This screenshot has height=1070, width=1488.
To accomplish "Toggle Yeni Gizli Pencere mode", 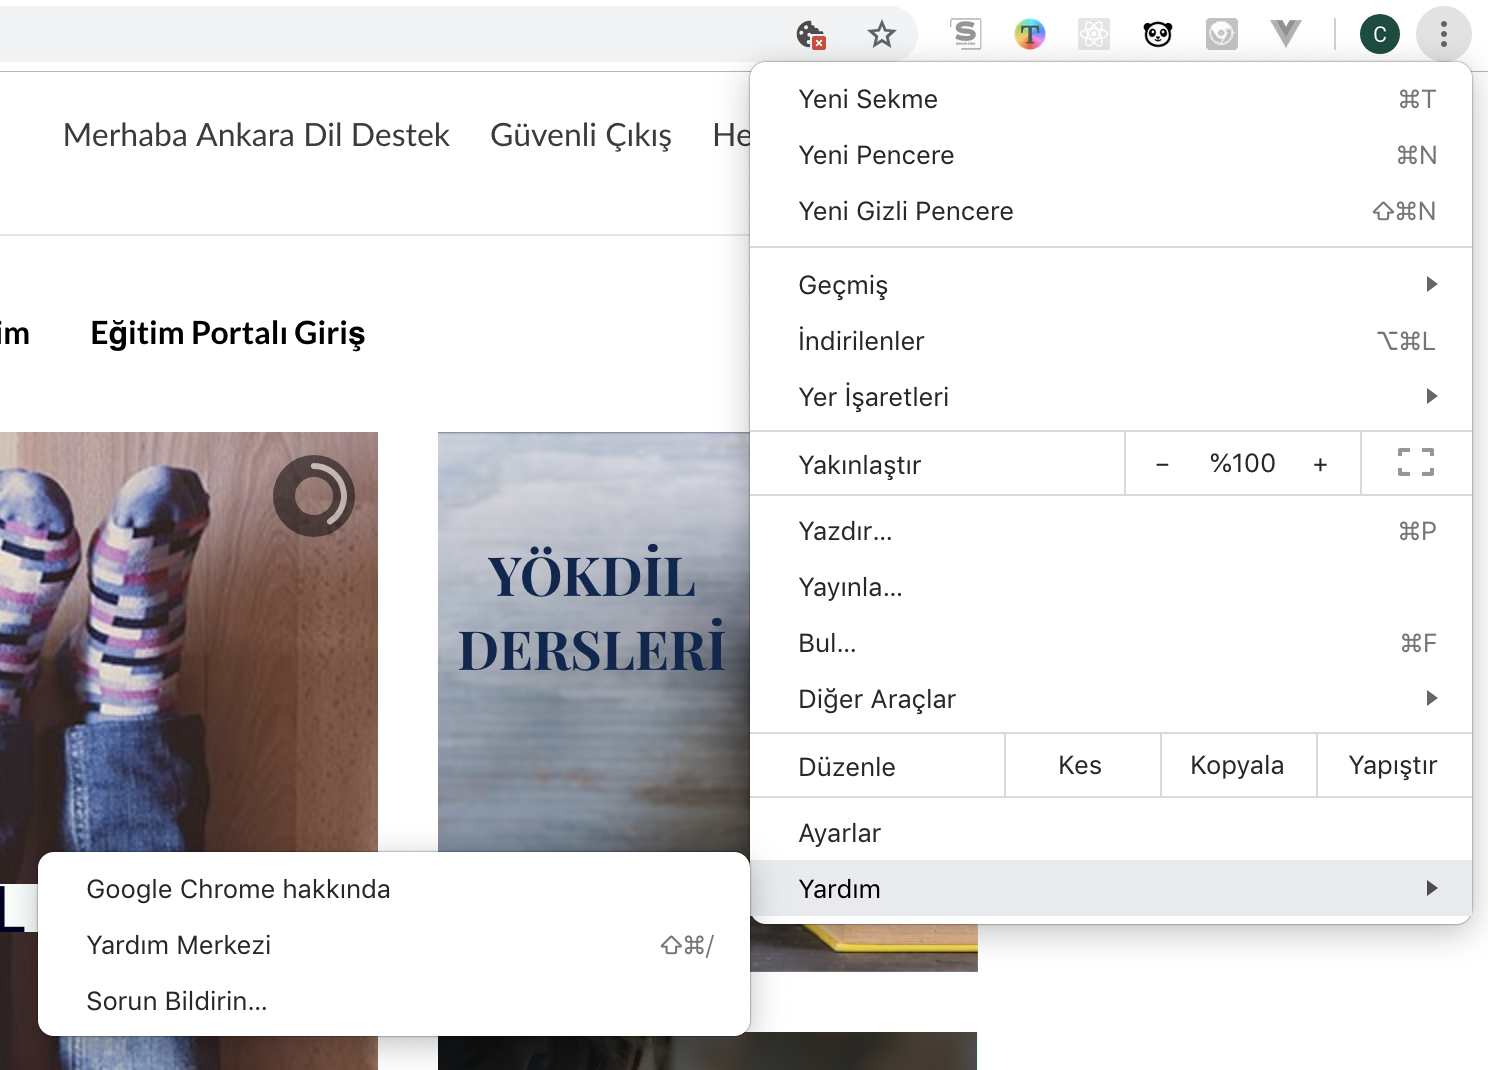I will [x=905, y=211].
